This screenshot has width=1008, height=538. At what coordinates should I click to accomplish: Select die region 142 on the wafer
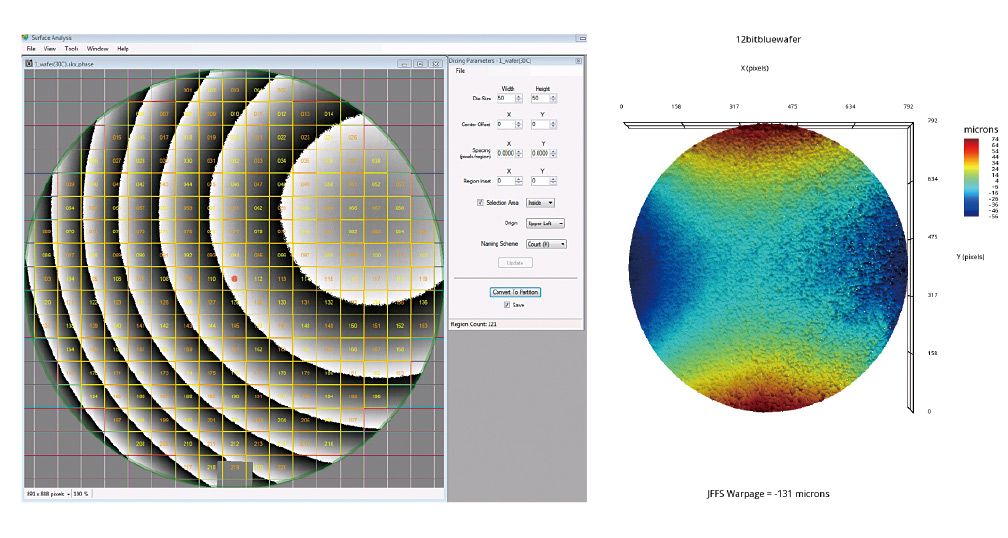[x=164, y=326]
